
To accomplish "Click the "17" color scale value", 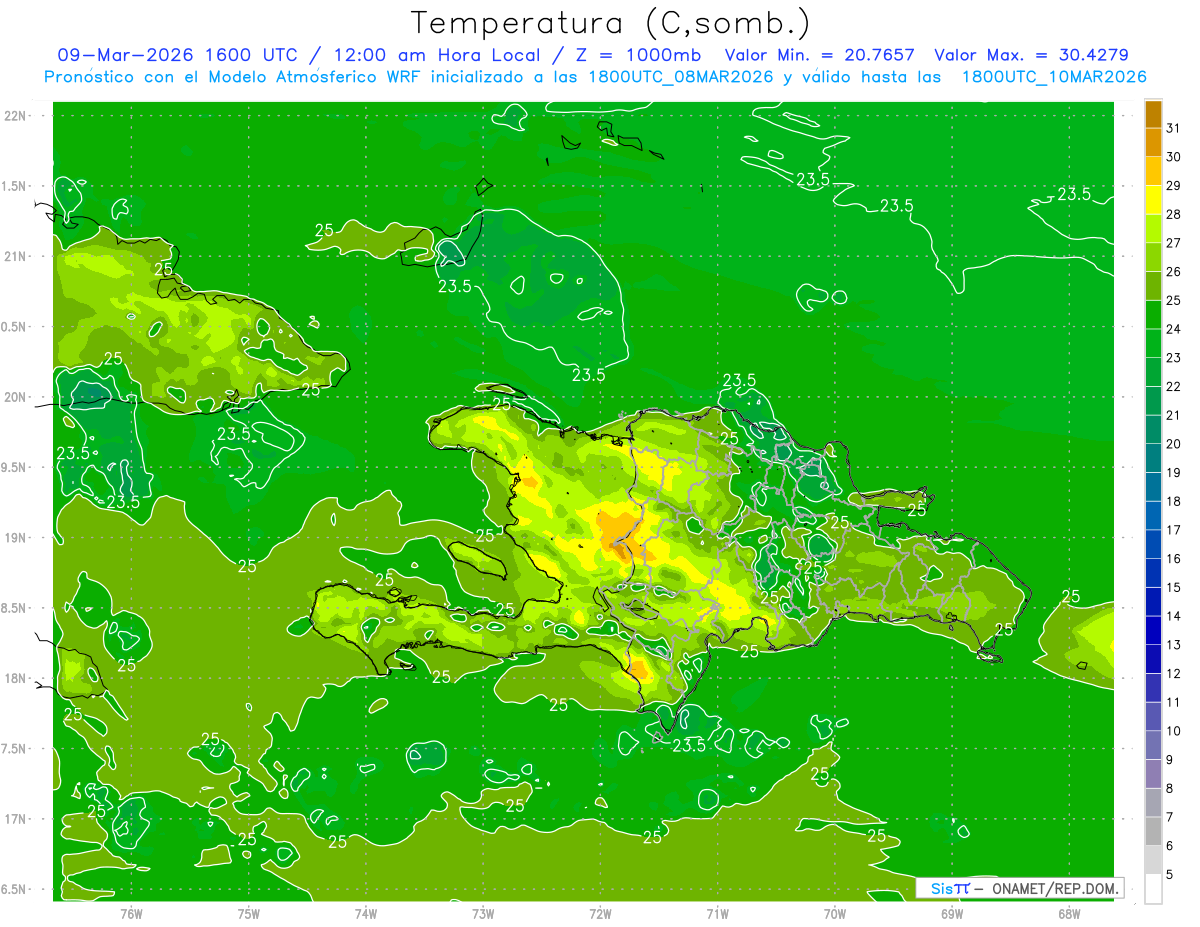I will click(1174, 530).
